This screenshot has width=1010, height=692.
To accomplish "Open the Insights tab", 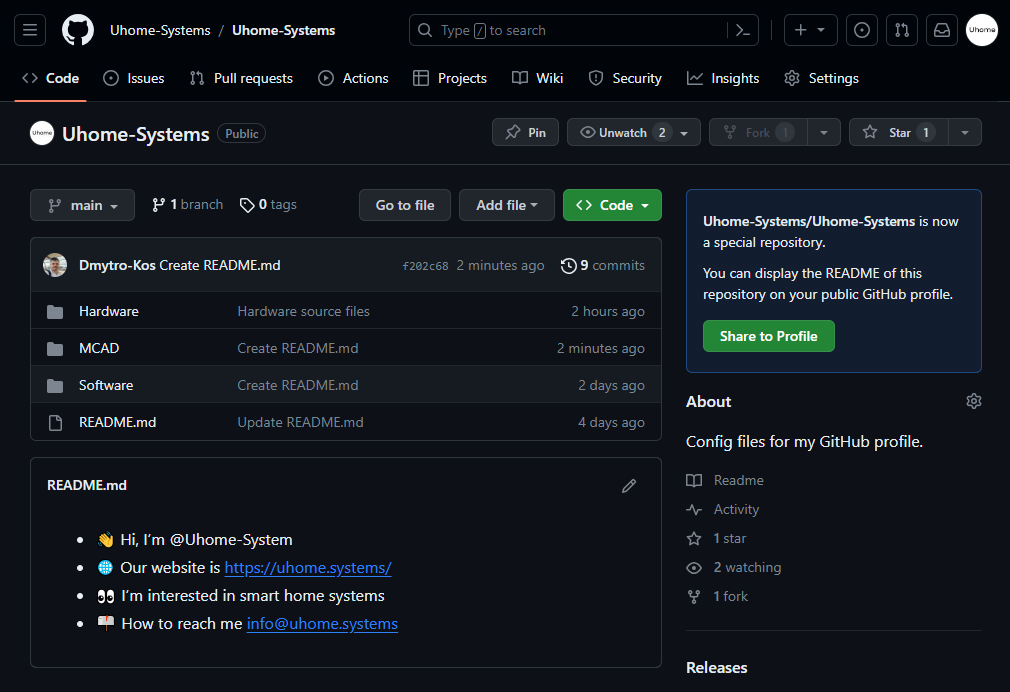I will click(723, 78).
